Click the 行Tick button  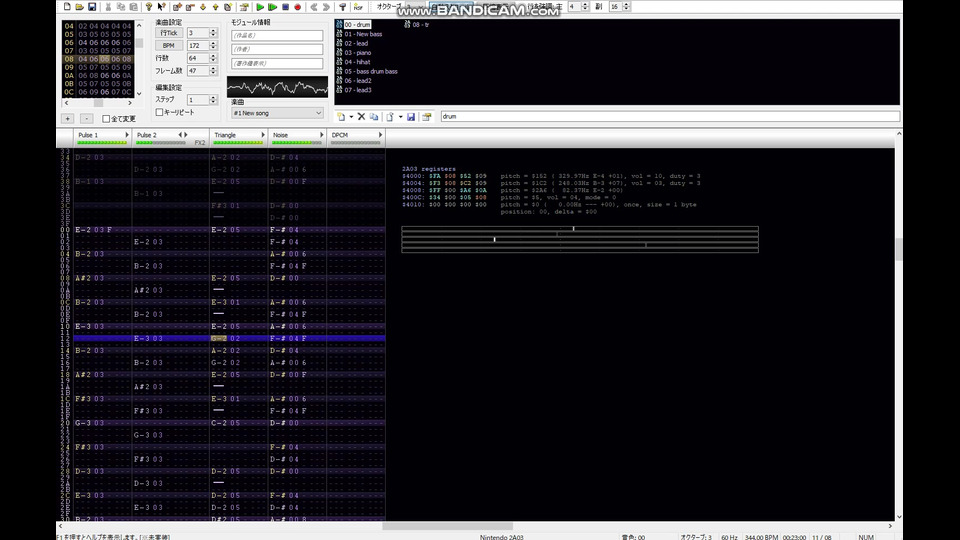tap(168, 32)
